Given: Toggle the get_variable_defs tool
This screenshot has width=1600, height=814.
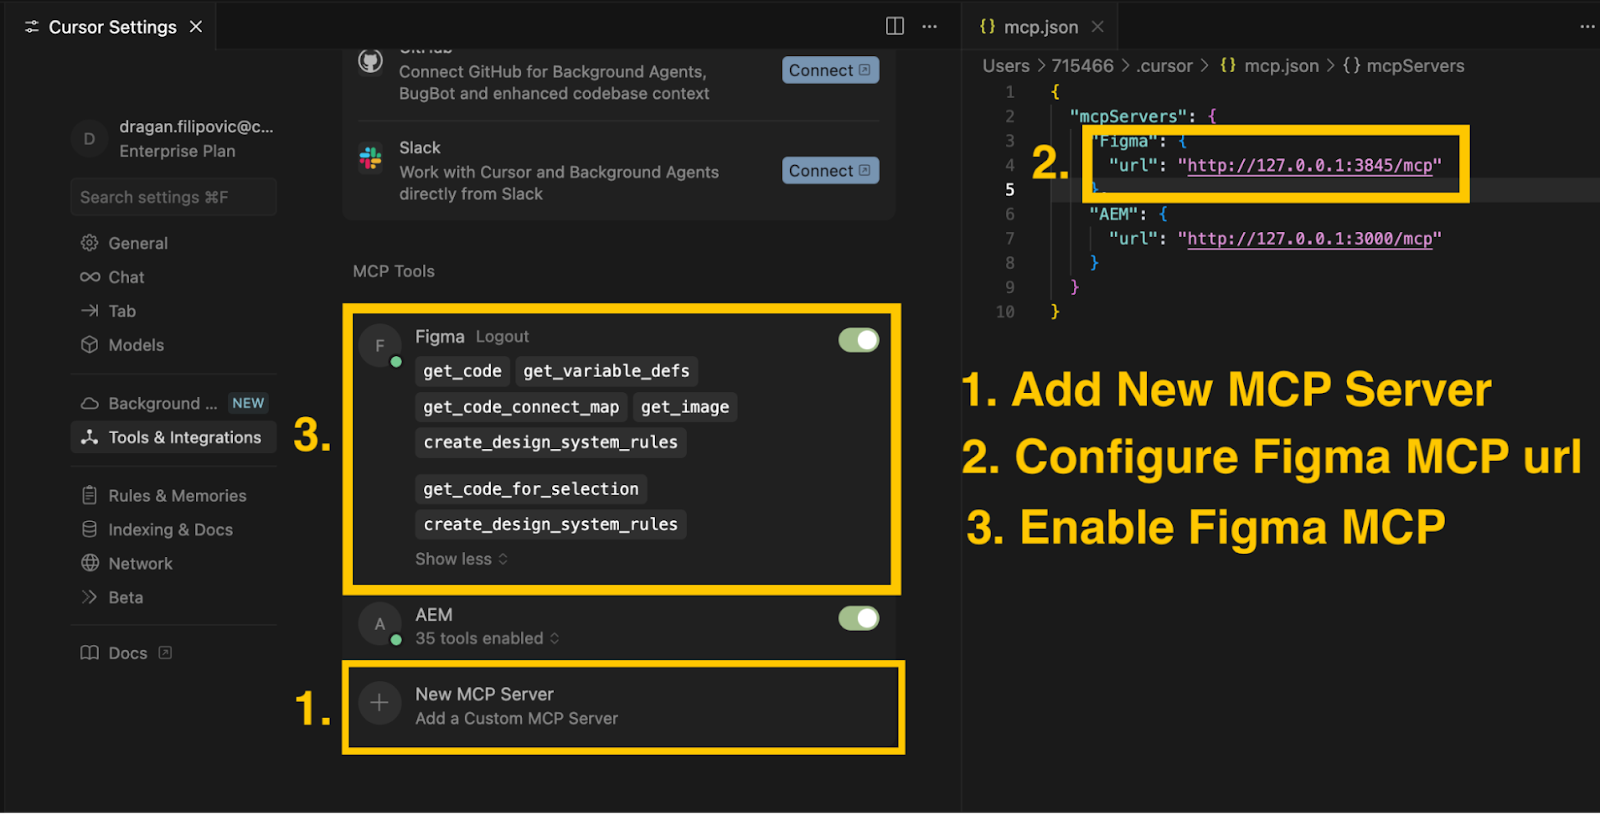Looking at the screenshot, I should [x=607, y=371].
